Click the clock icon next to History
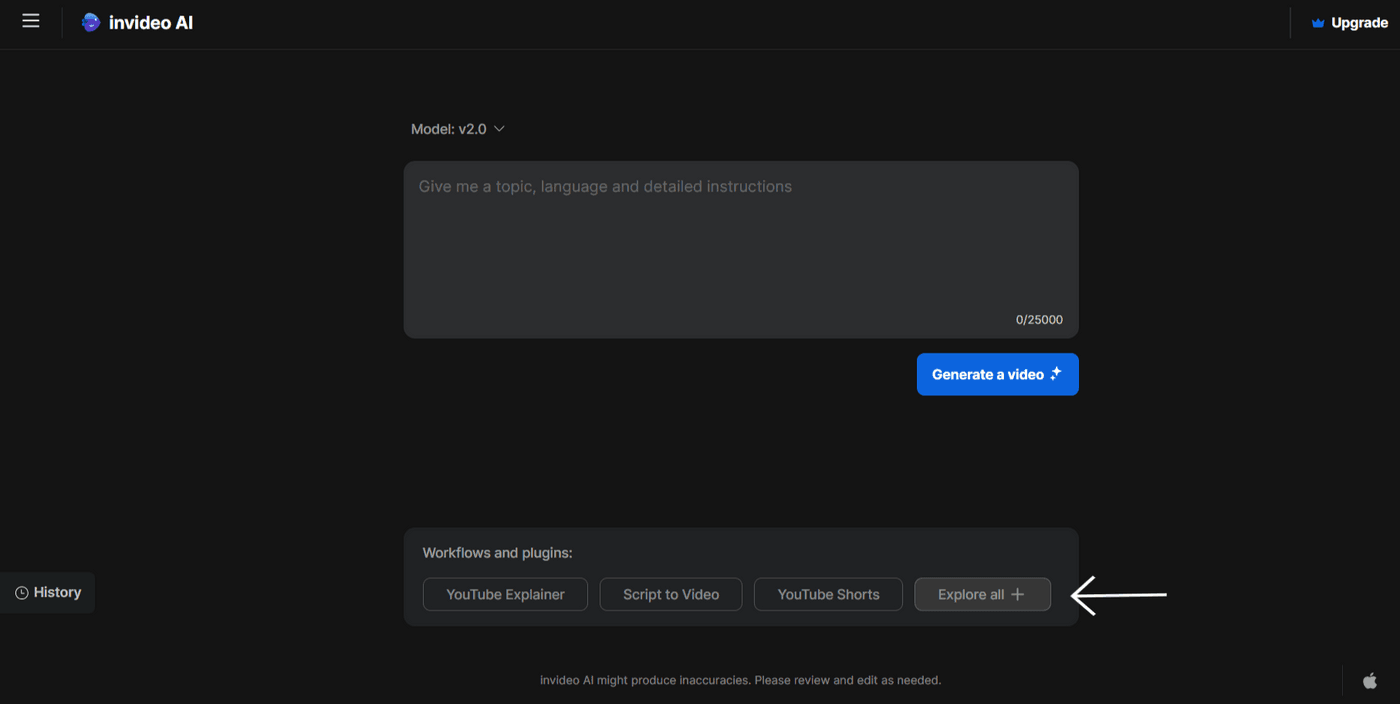The height and width of the screenshot is (704, 1400). (x=22, y=592)
